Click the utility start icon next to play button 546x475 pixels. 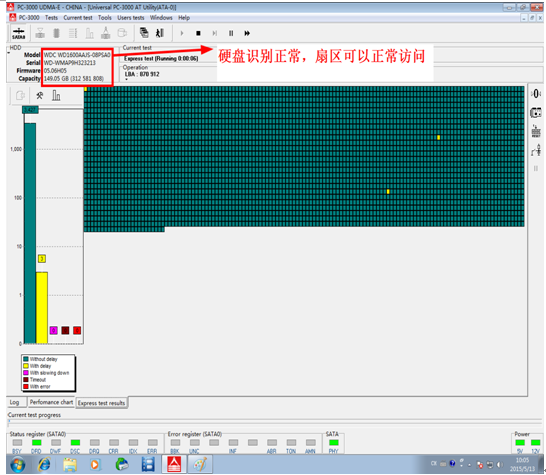(159, 33)
